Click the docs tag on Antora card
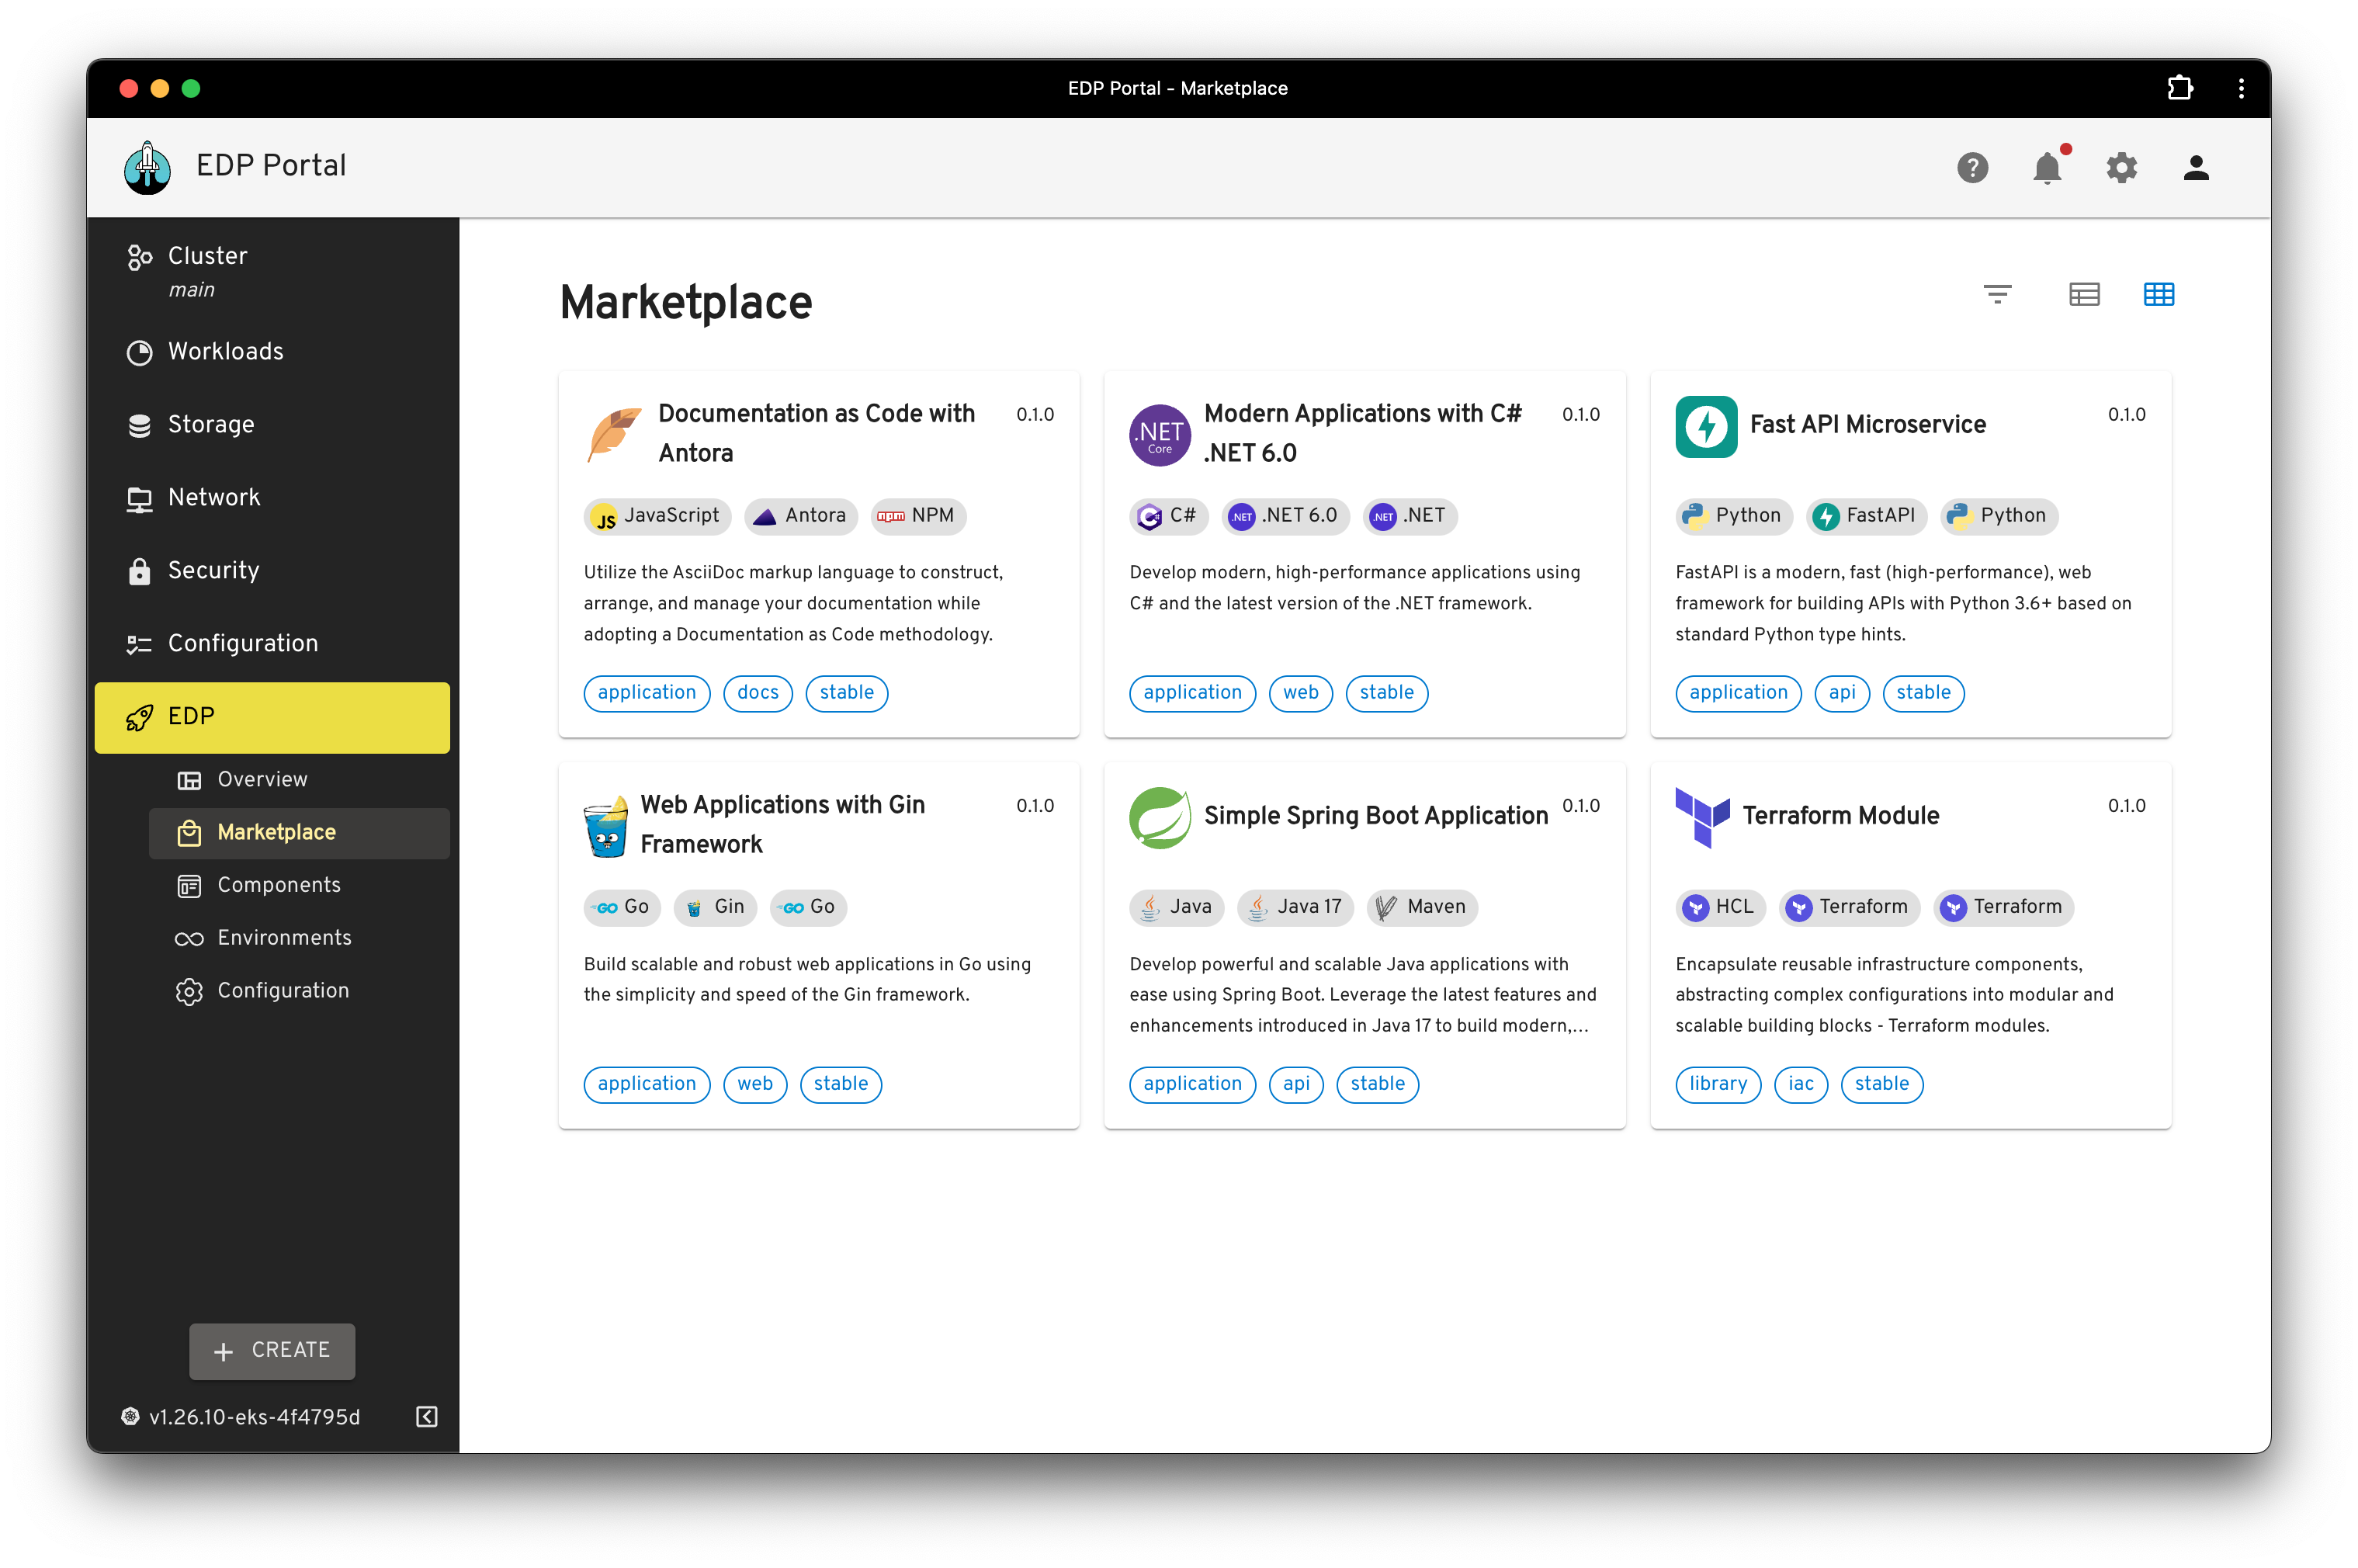Image resolution: width=2358 pixels, height=1568 pixels. coord(757,693)
